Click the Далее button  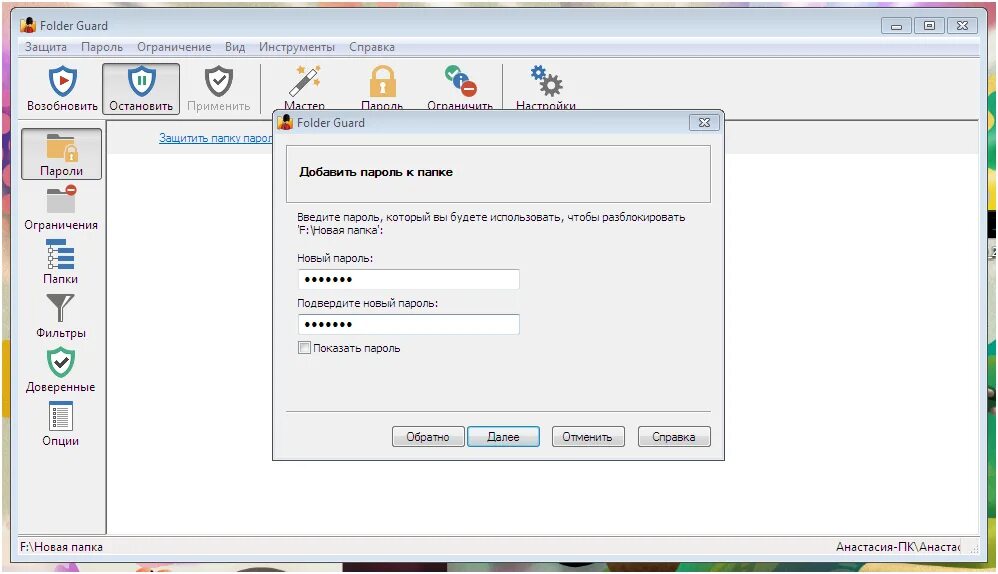coord(503,437)
